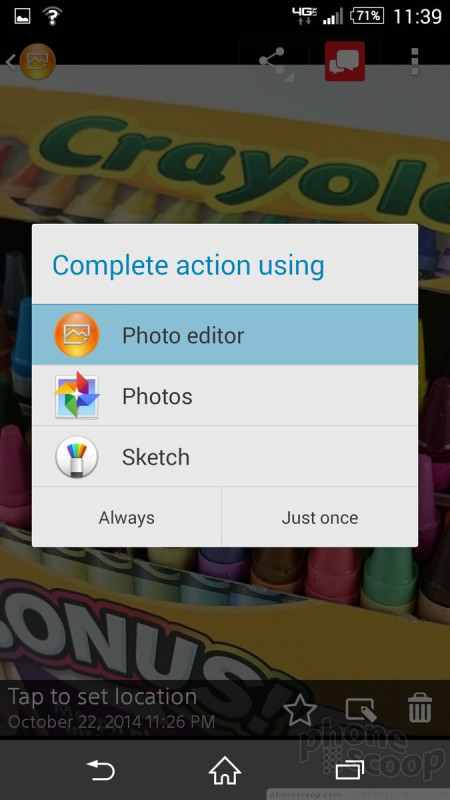Open the three-dot overflow menu

click(x=414, y=61)
